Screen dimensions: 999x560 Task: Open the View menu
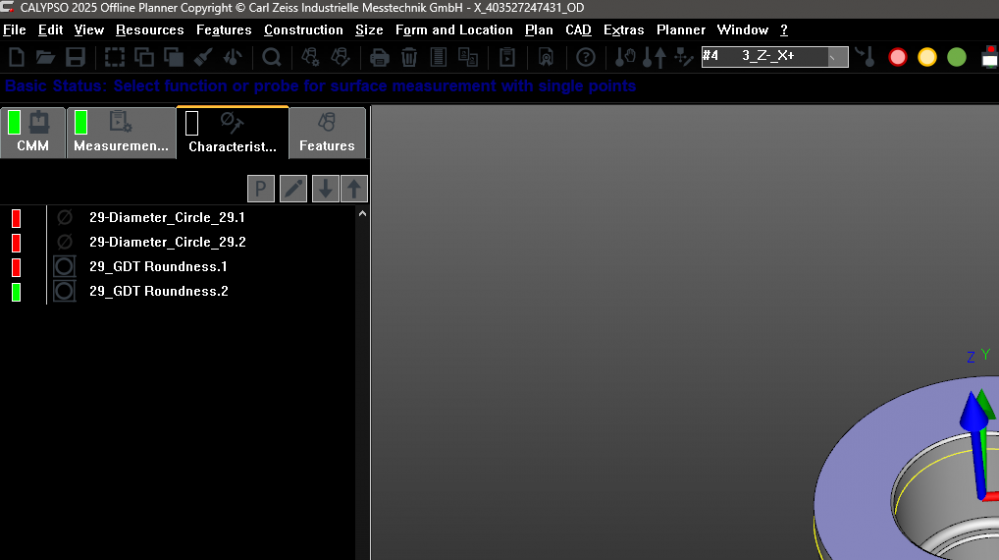tap(89, 30)
